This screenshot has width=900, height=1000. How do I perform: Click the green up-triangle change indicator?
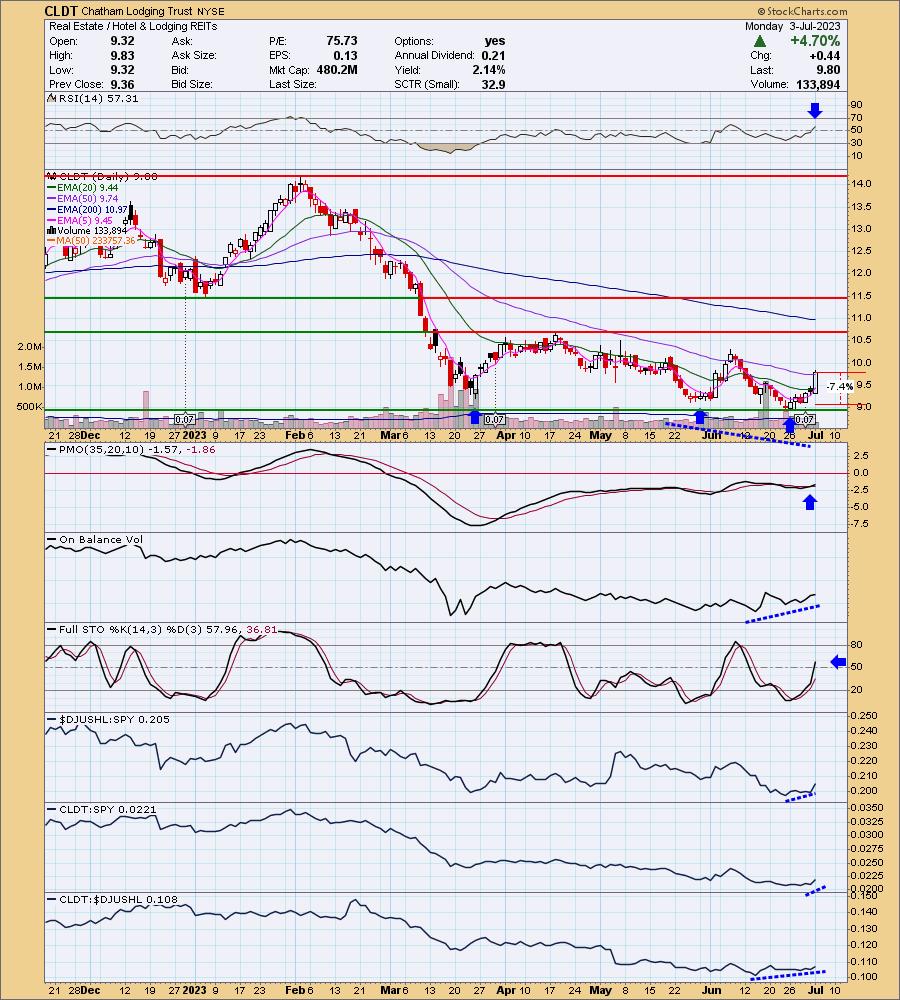pyautogui.click(x=759, y=41)
